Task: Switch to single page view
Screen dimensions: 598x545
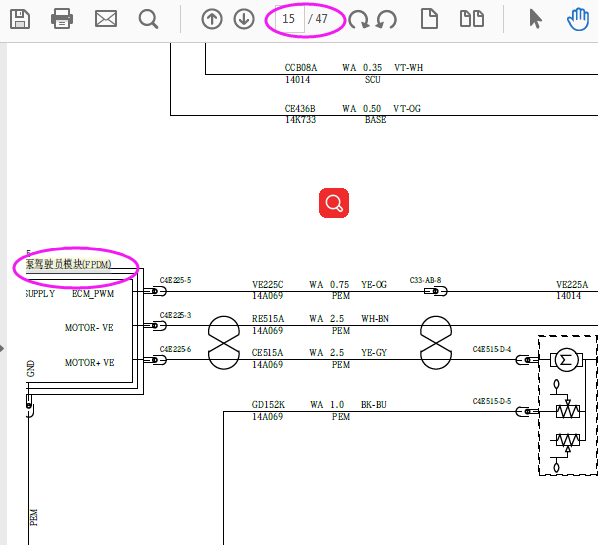Action: coord(429,19)
